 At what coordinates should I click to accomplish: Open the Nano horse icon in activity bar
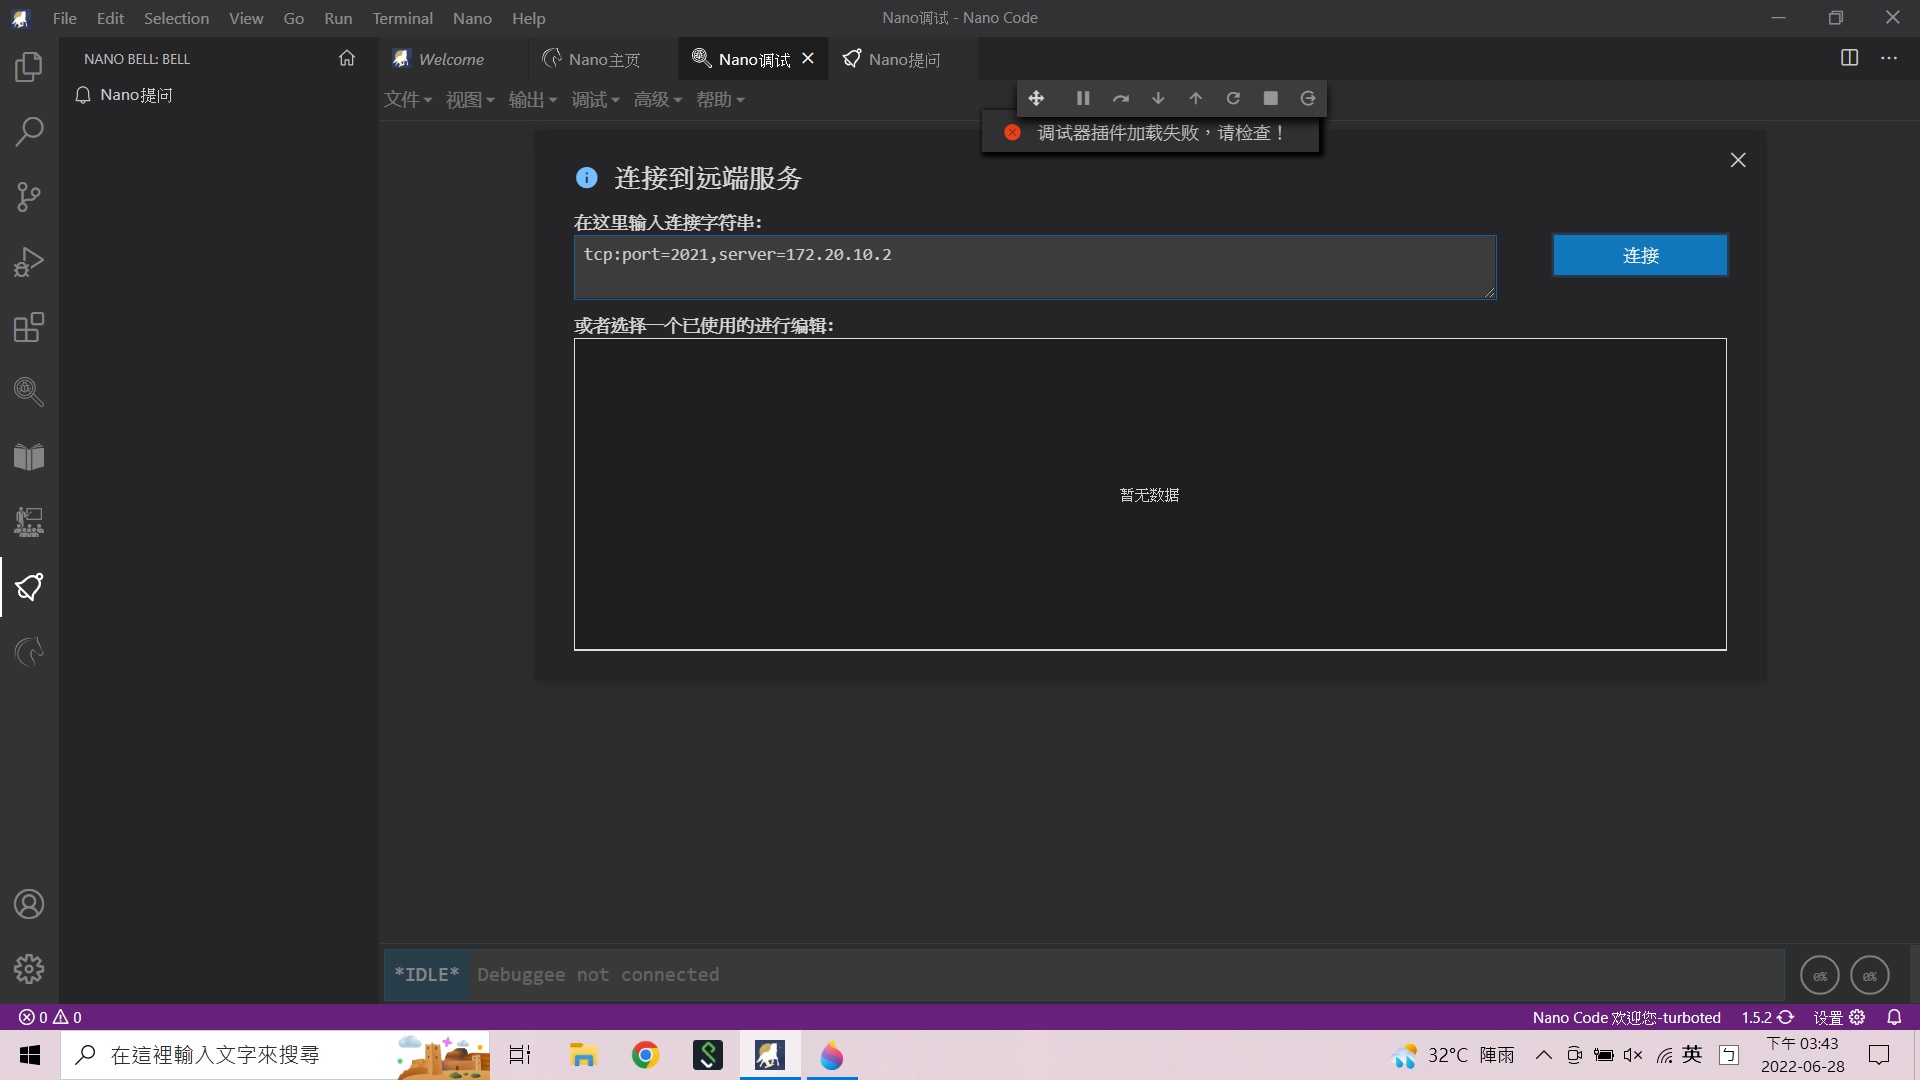(29, 652)
